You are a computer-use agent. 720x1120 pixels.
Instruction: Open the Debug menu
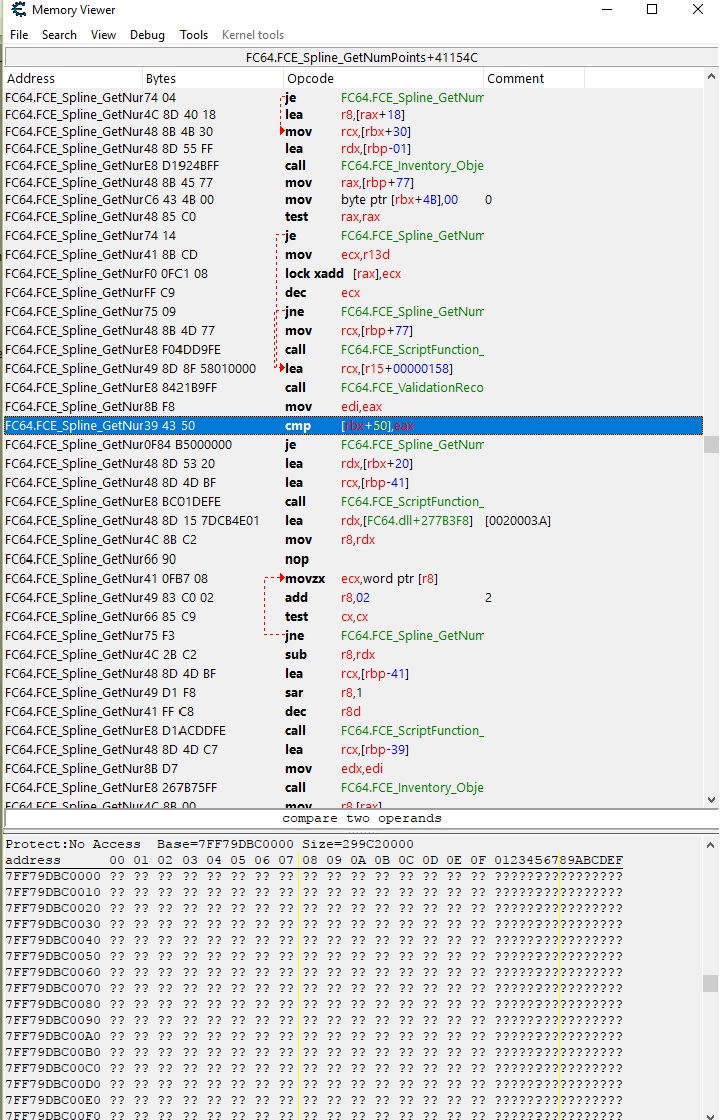(147, 35)
